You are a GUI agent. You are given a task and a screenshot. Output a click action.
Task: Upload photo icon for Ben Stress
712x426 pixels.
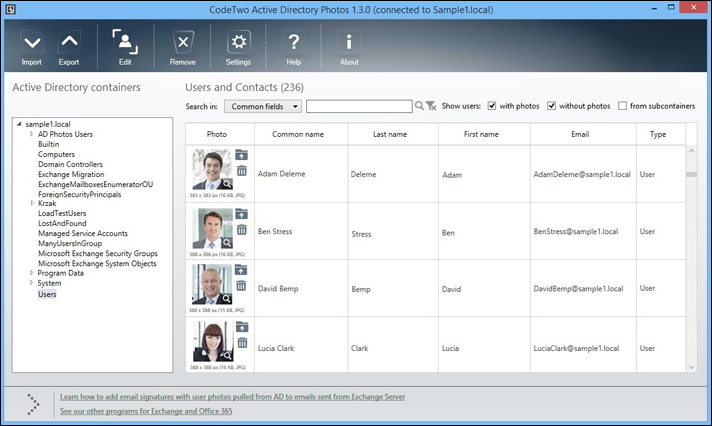point(242,214)
